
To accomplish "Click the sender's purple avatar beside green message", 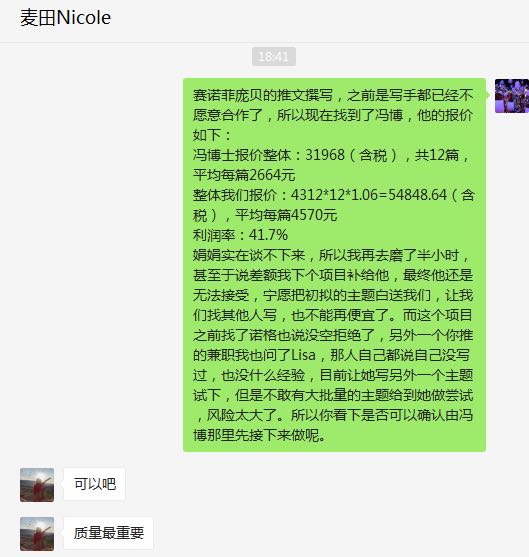I will click(x=512, y=96).
